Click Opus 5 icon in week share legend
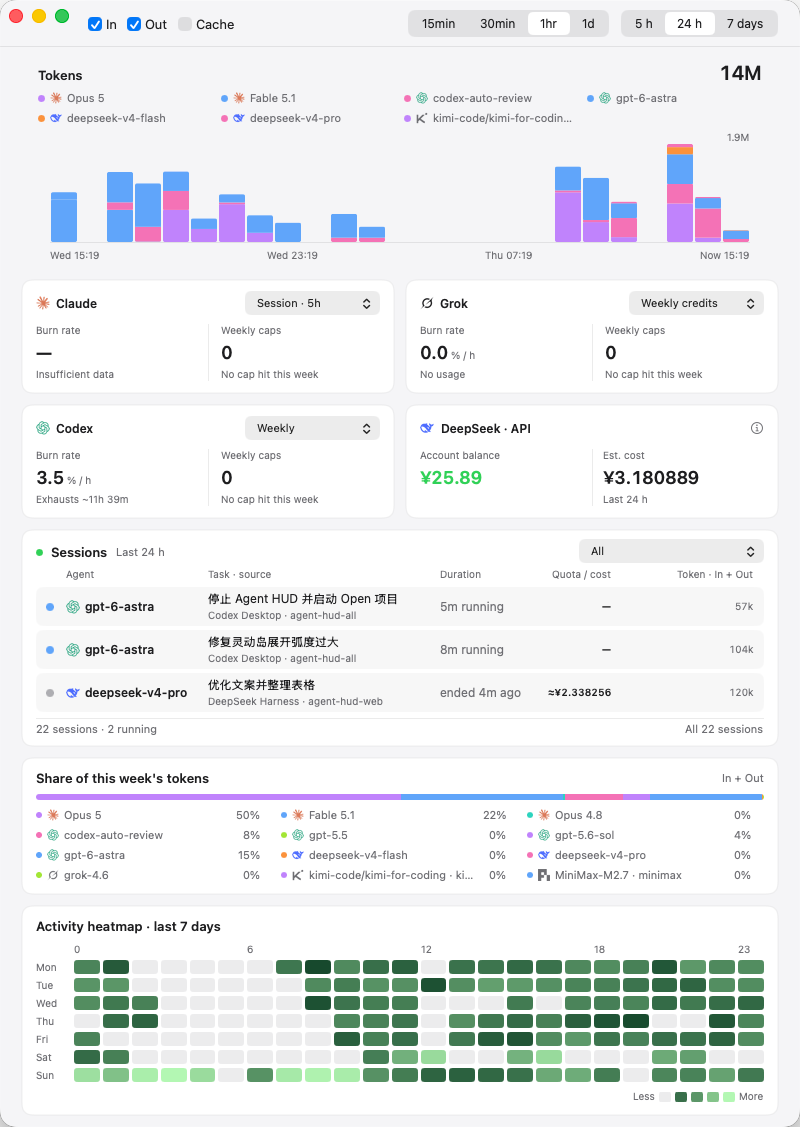Viewport: 800px width, 1127px height. (52, 815)
